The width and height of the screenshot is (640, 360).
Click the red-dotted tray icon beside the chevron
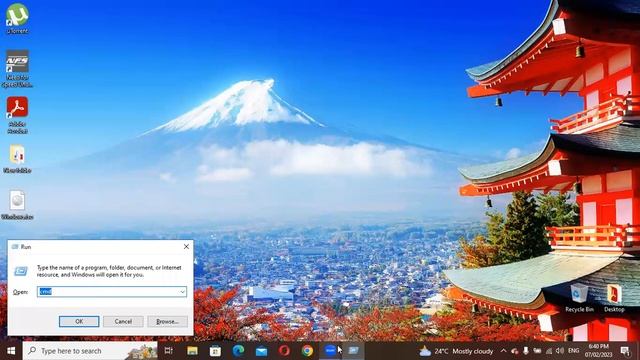point(514,351)
